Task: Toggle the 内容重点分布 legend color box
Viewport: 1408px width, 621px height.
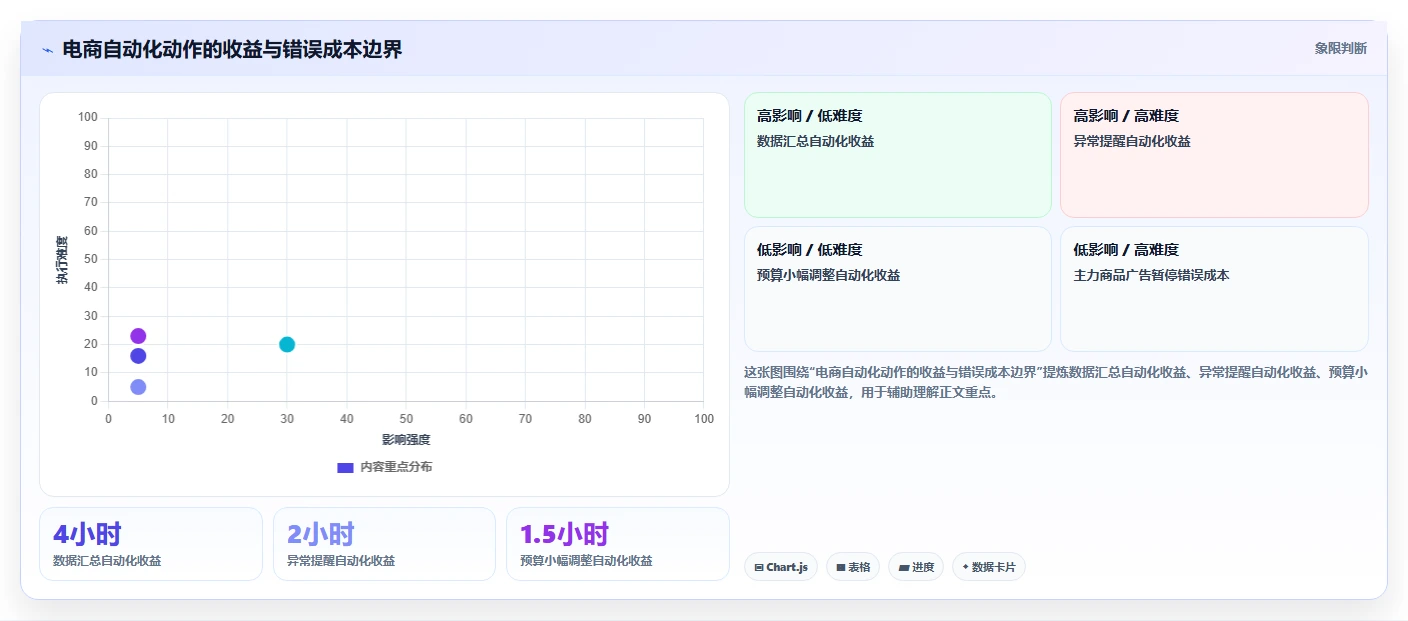Action: click(x=345, y=467)
